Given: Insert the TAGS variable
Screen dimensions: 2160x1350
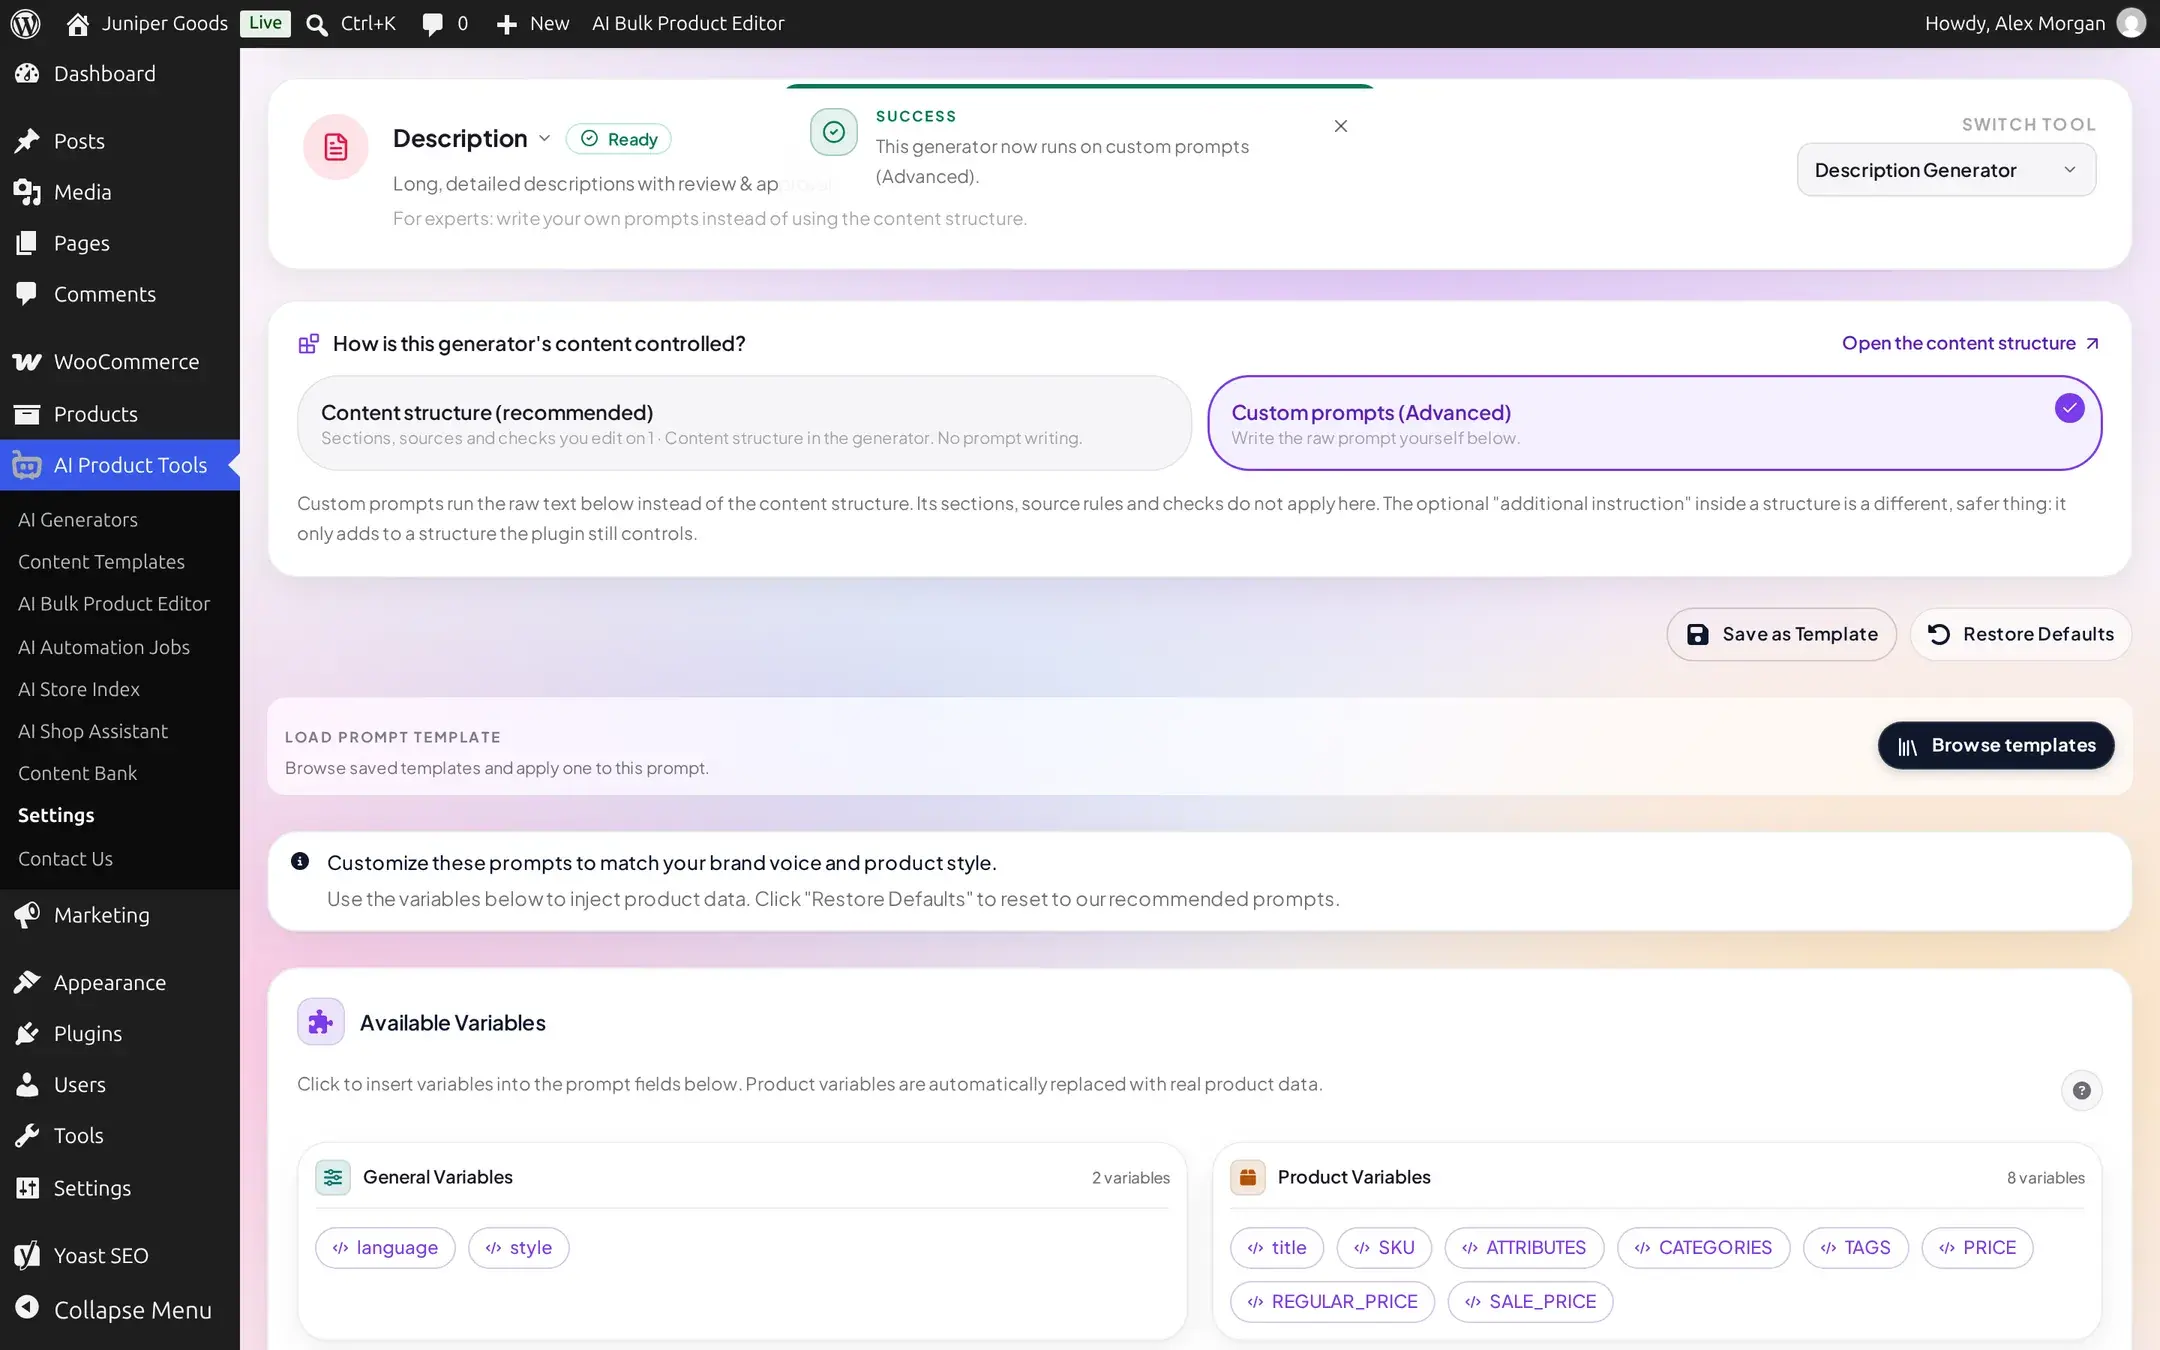Looking at the screenshot, I should (1855, 1248).
